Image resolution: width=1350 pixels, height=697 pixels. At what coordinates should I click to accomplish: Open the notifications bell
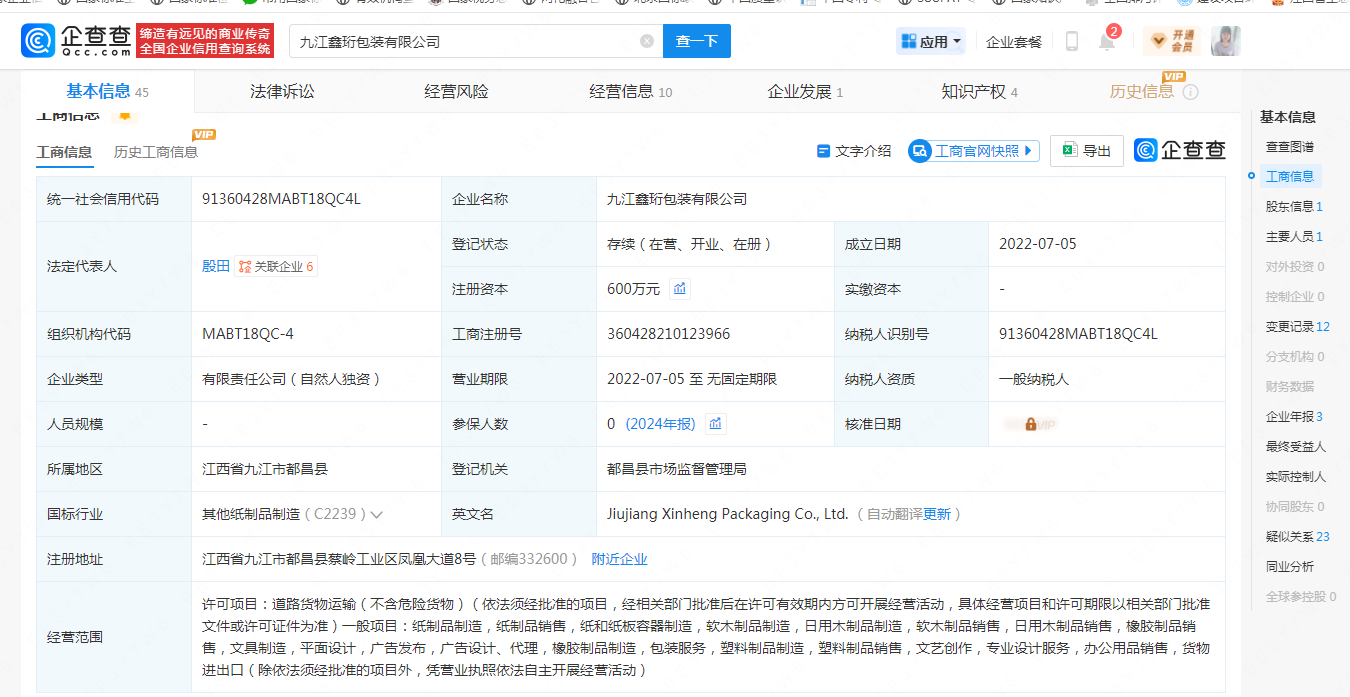point(1106,42)
